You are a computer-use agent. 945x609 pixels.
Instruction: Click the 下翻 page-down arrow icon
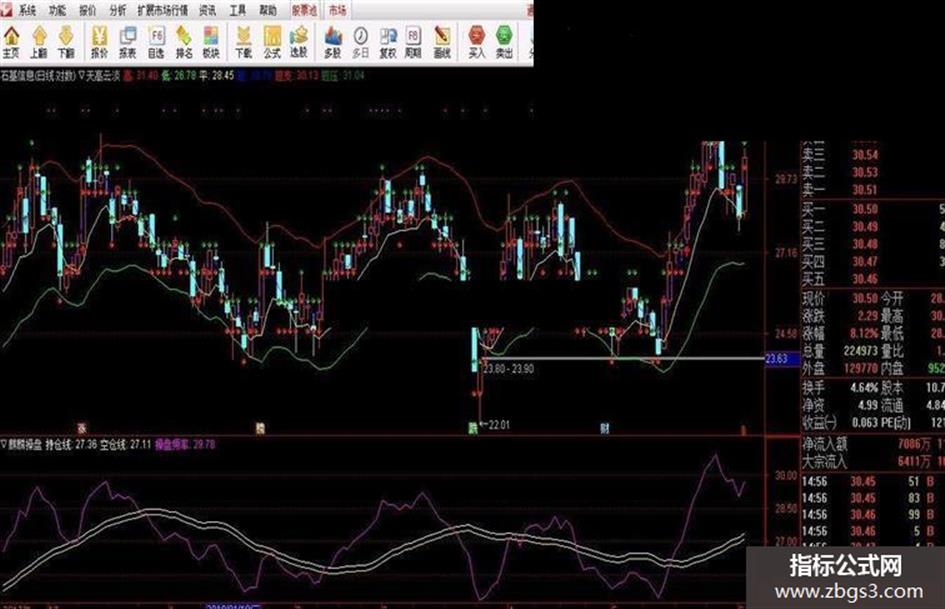(x=66, y=42)
